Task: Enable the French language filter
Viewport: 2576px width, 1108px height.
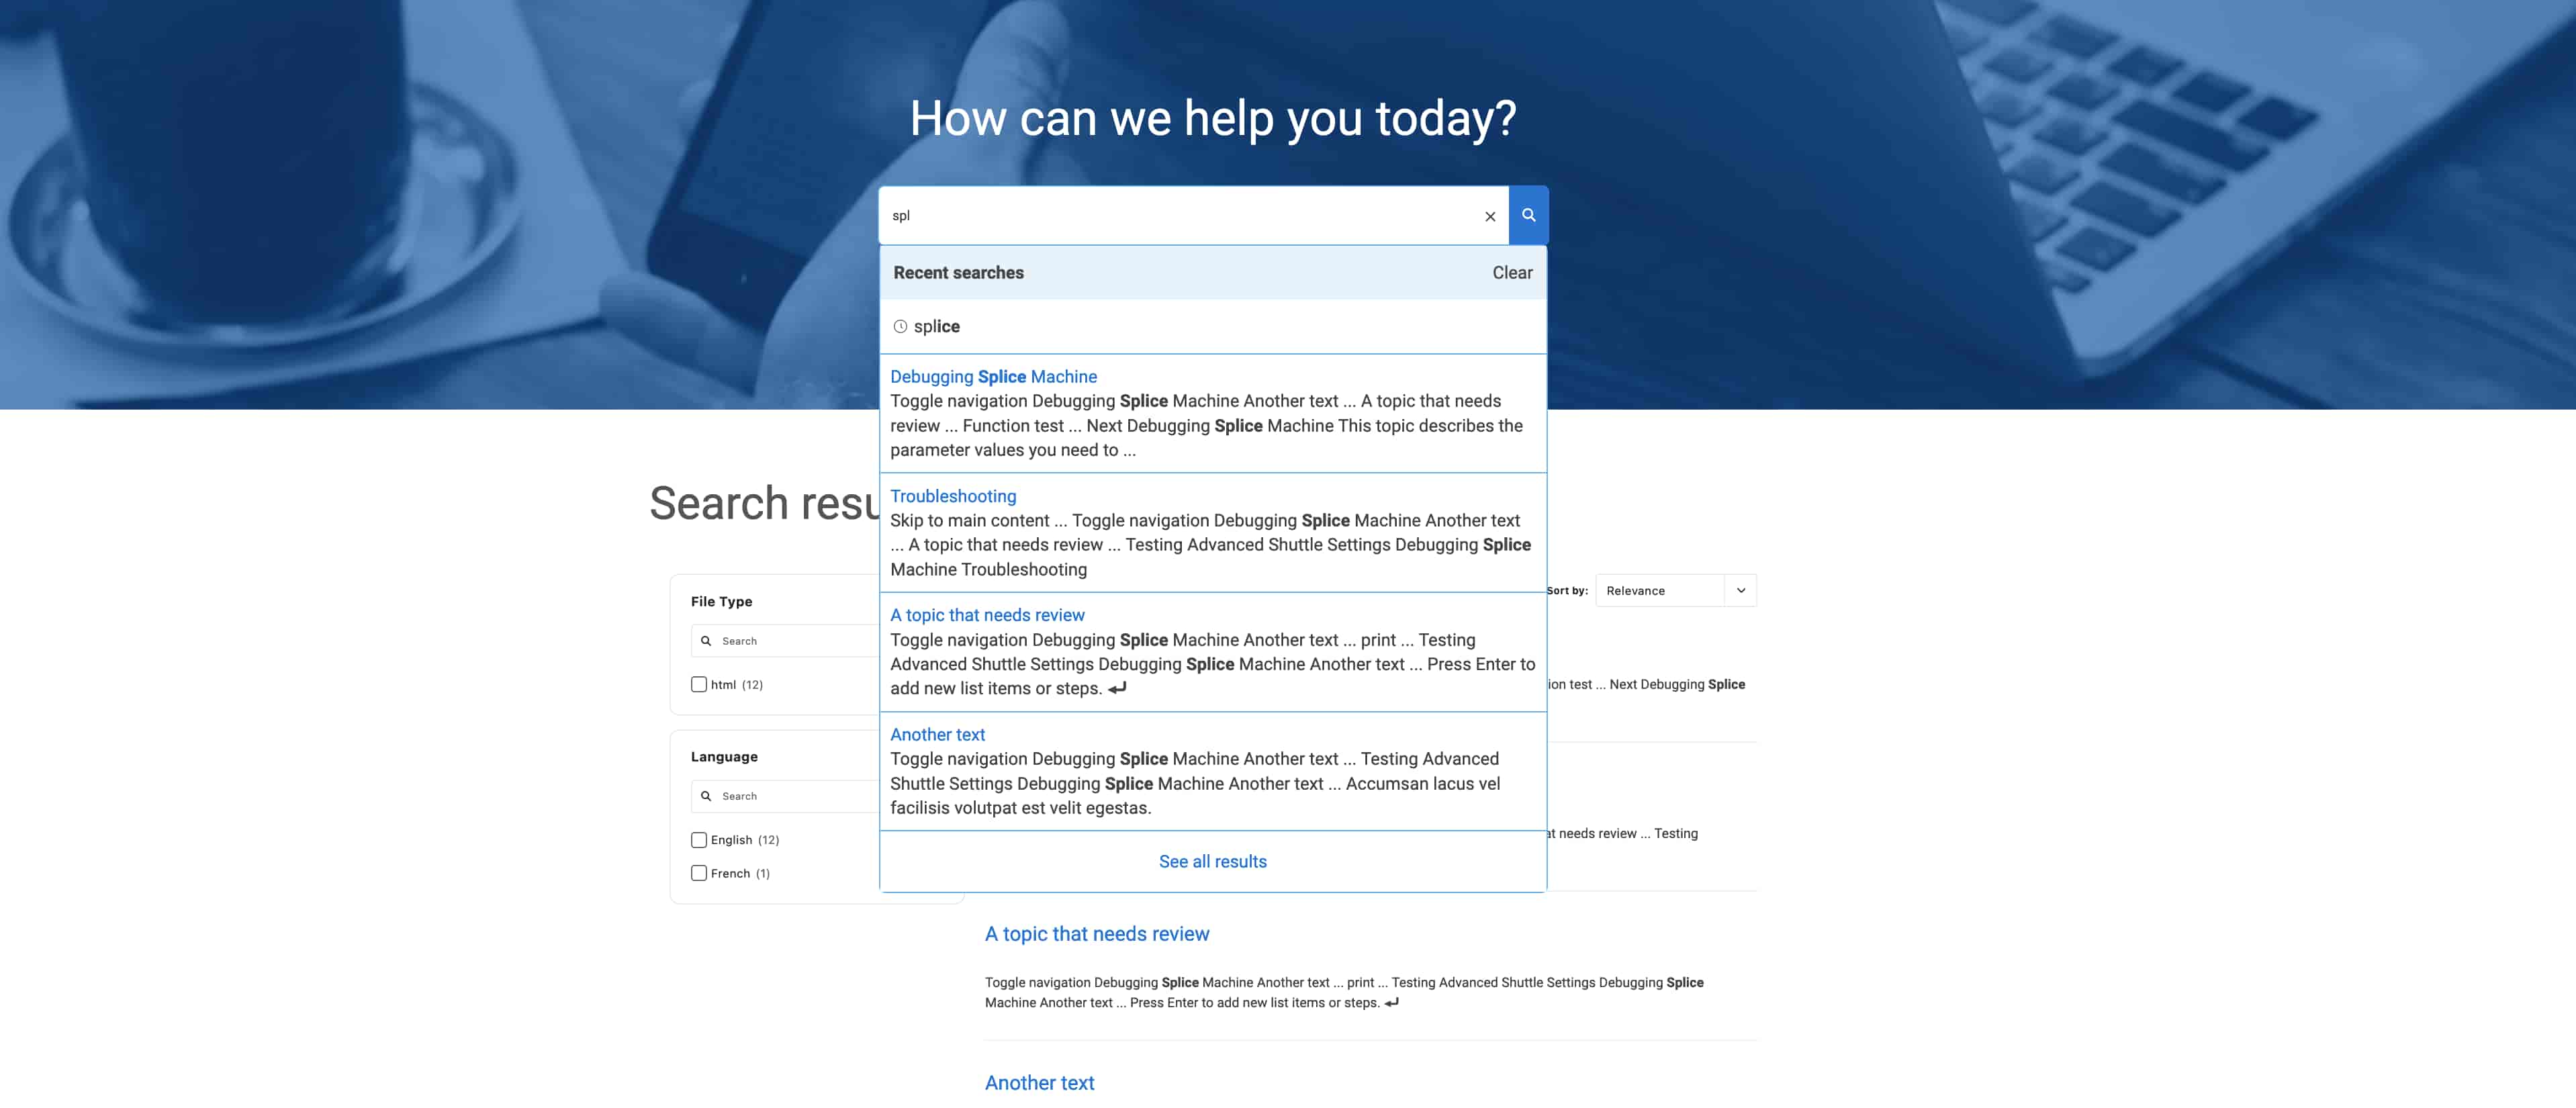Action: (x=699, y=873)
